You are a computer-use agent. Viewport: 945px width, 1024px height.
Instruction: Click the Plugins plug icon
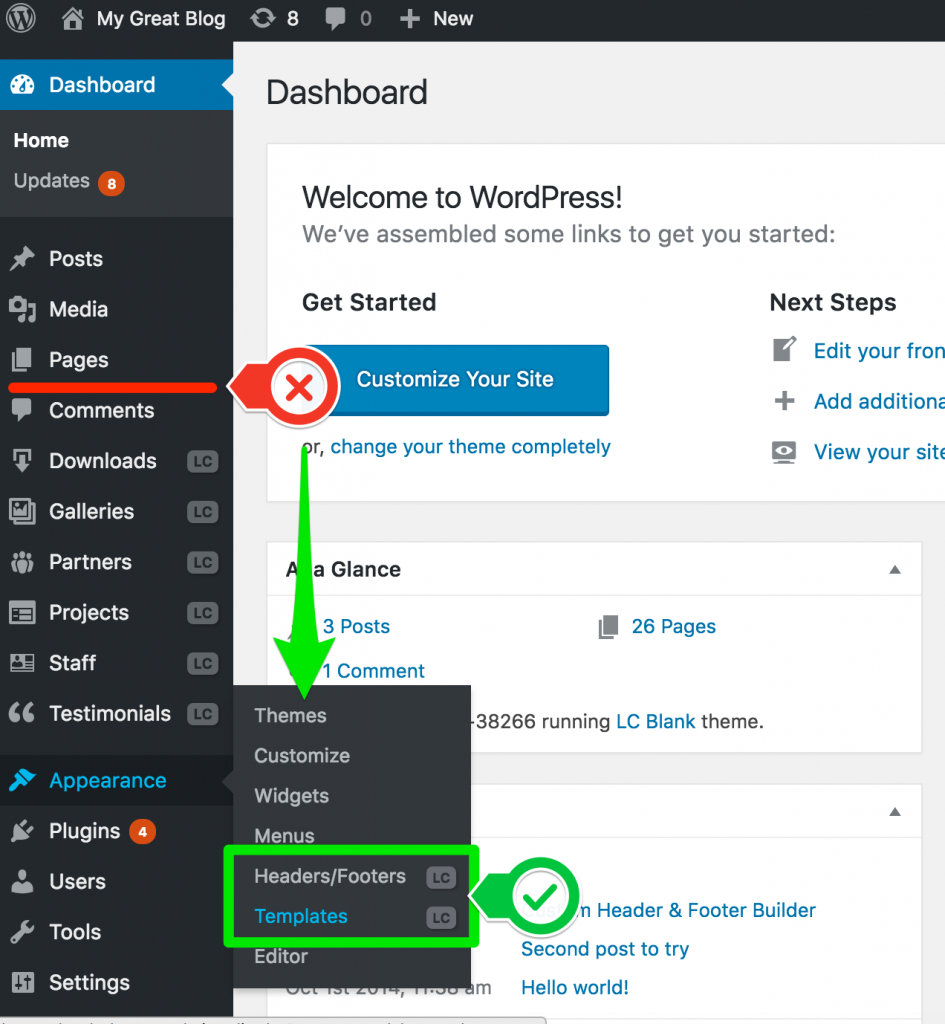pyautogui.click(x=22, y=831)
